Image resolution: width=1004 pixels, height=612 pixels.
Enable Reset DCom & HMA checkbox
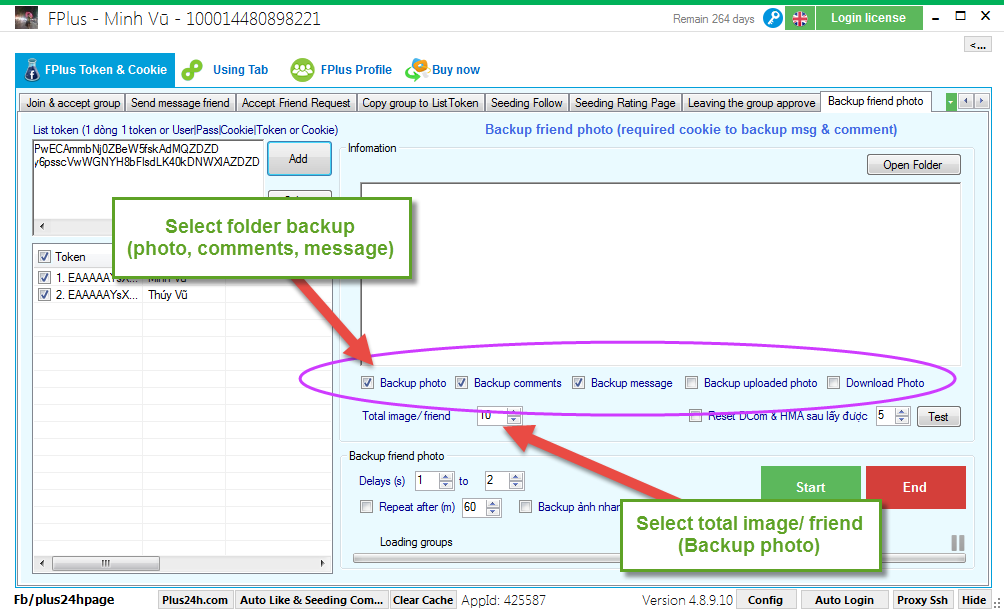tap(695, 416)
